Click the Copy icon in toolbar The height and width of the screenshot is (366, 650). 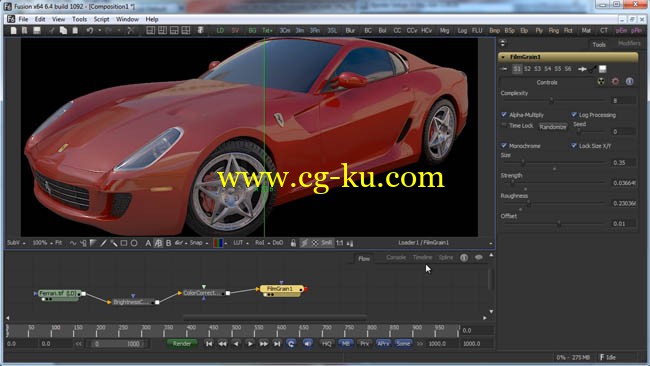(x=63, y=31)
